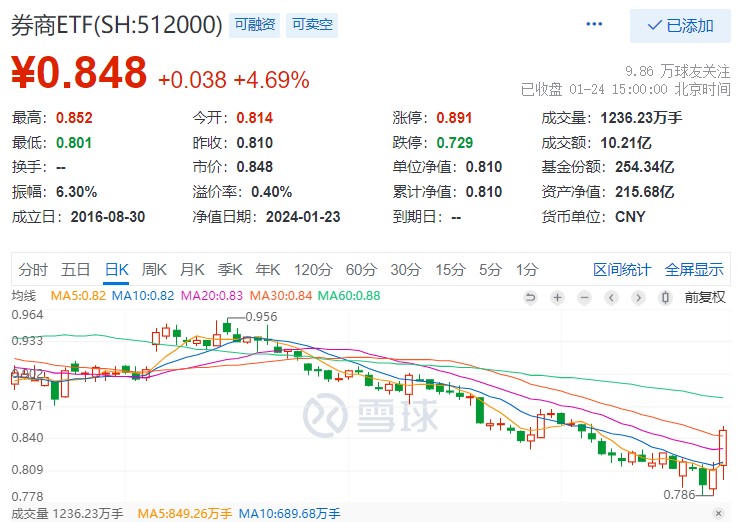
Task: Click the 成交额 value 10.21亿
Action: click(x=626, y=142)
